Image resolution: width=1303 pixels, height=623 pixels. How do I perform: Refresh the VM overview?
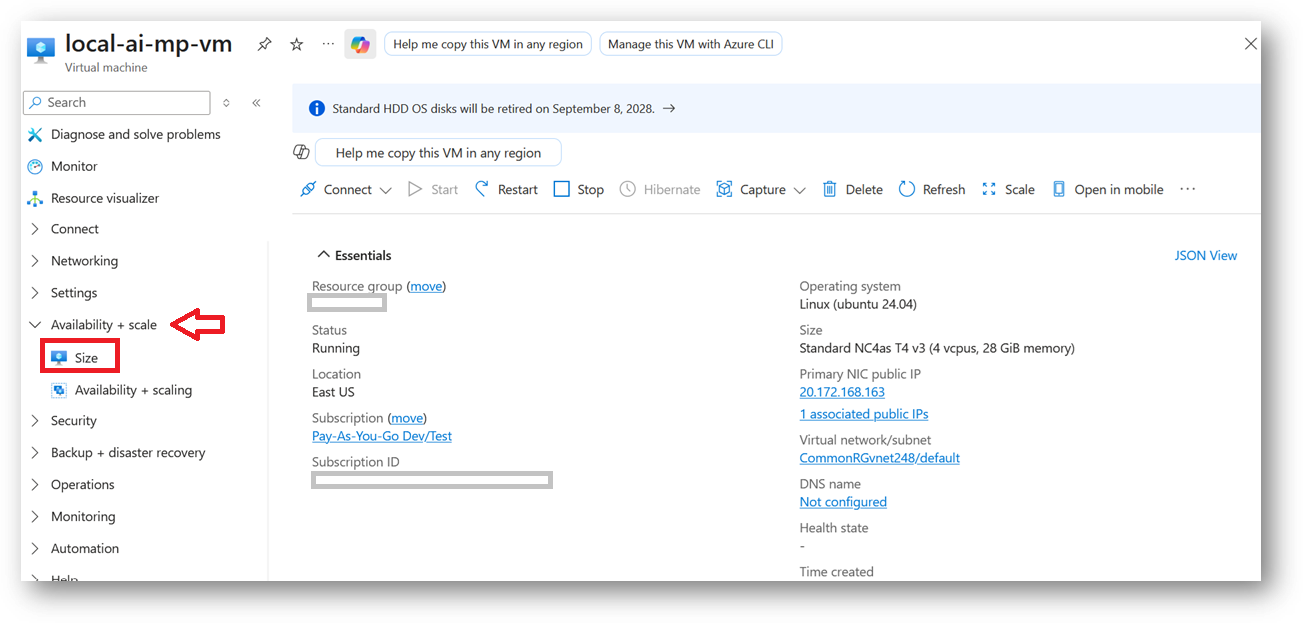(931, 189)
